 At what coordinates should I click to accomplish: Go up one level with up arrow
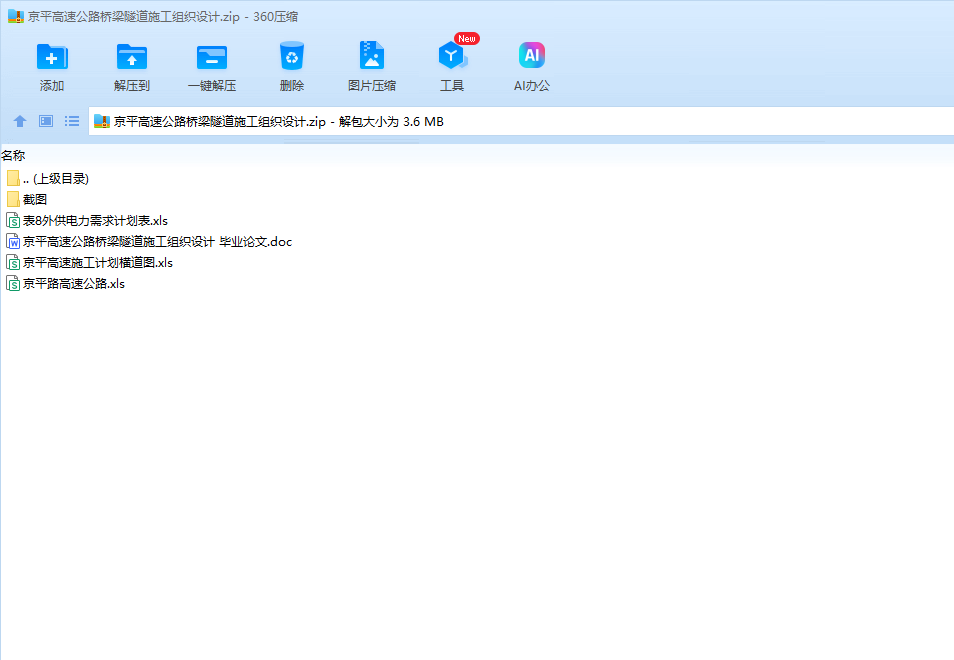[x=20, y=121]
